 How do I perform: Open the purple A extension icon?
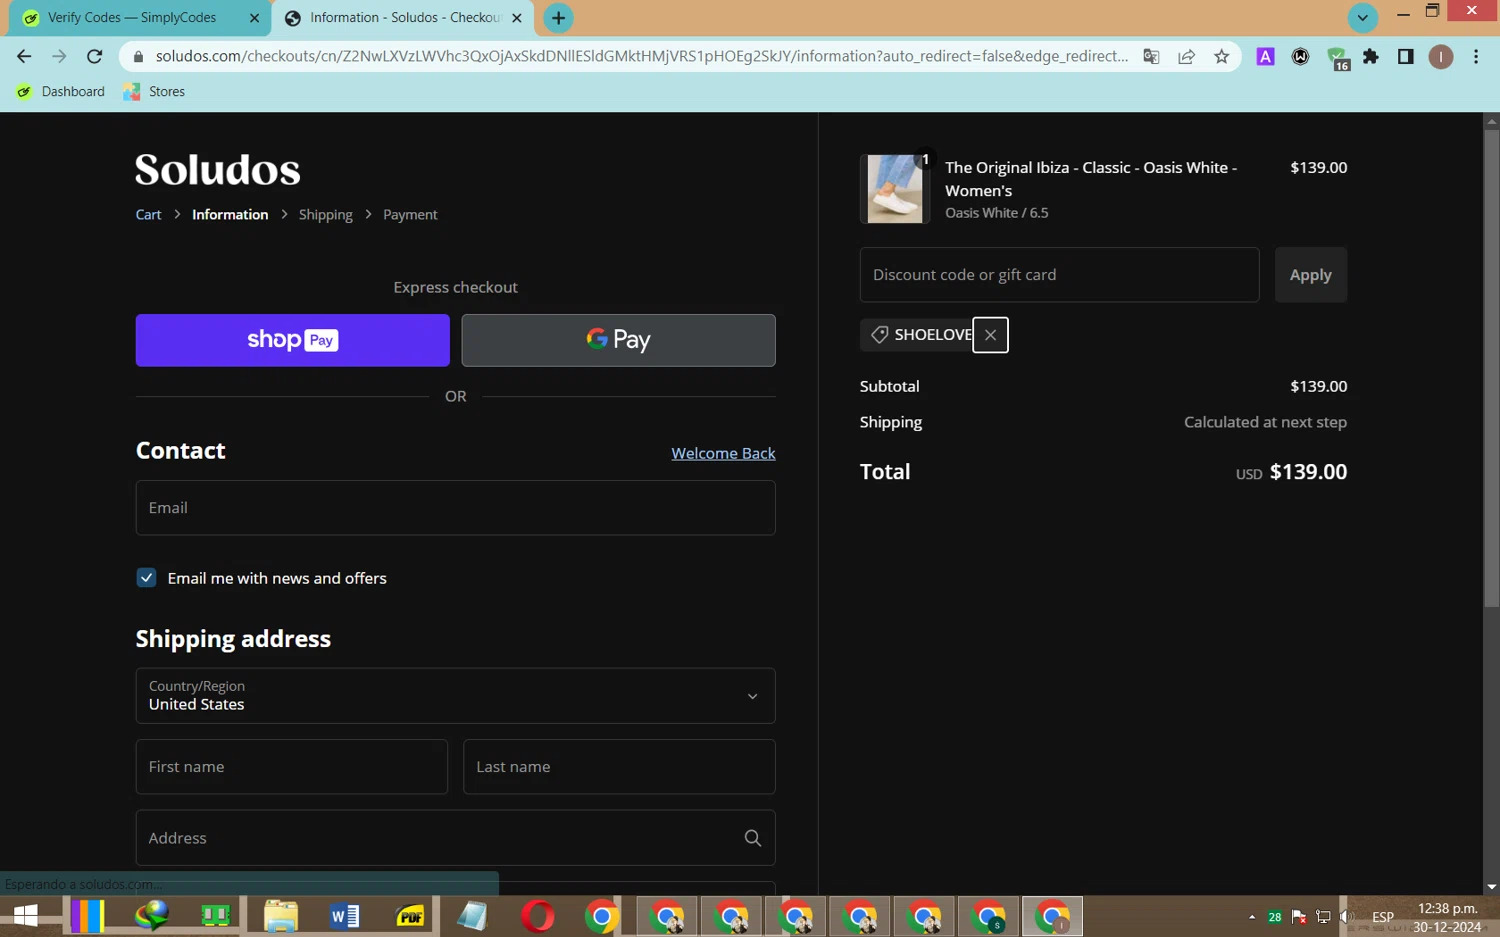[x=1265, y=57]
